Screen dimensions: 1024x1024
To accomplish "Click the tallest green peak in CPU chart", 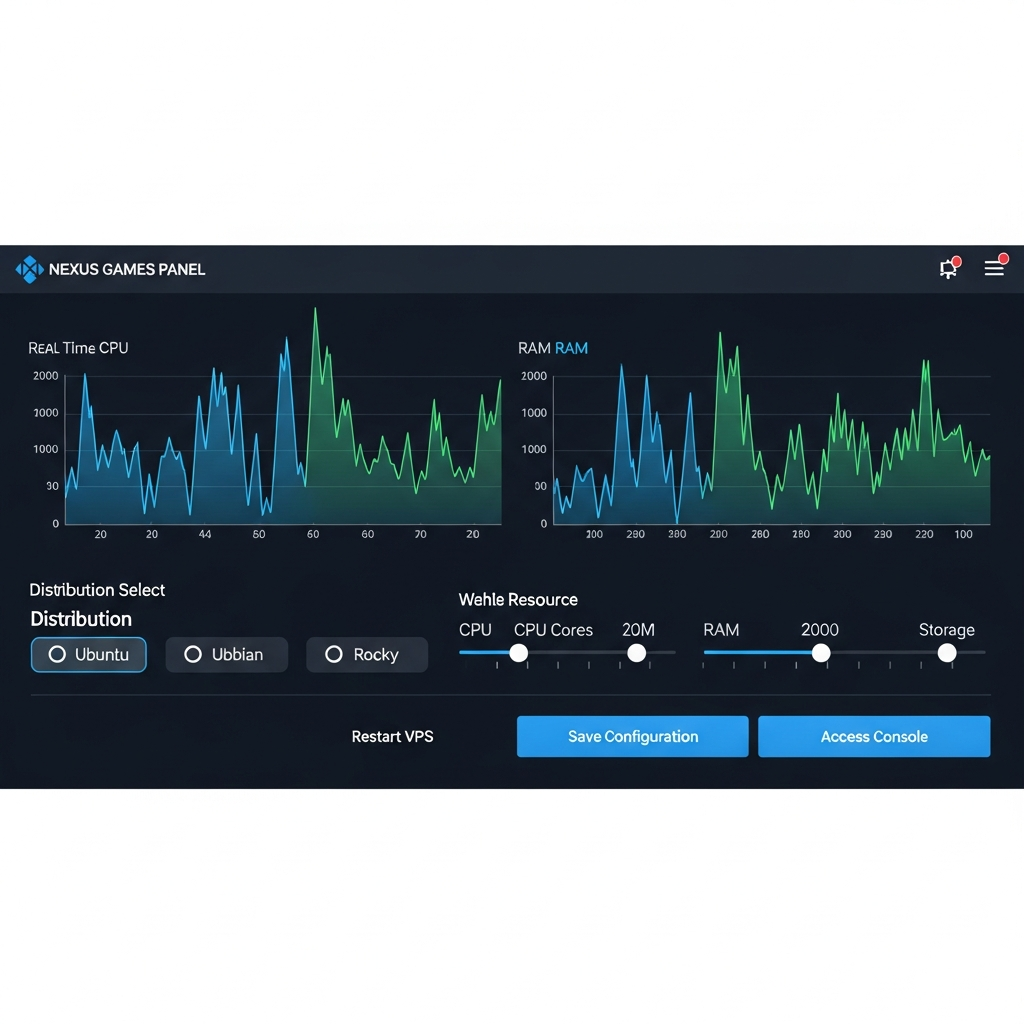I will click(315, 310).
